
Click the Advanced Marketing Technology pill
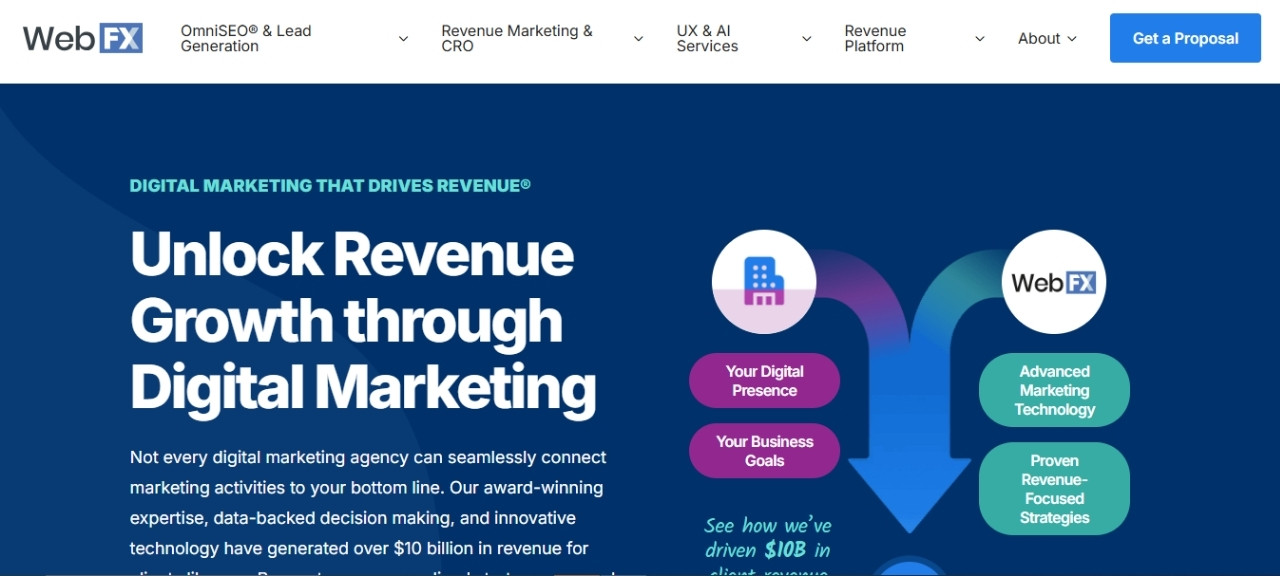coord(1054,390)
